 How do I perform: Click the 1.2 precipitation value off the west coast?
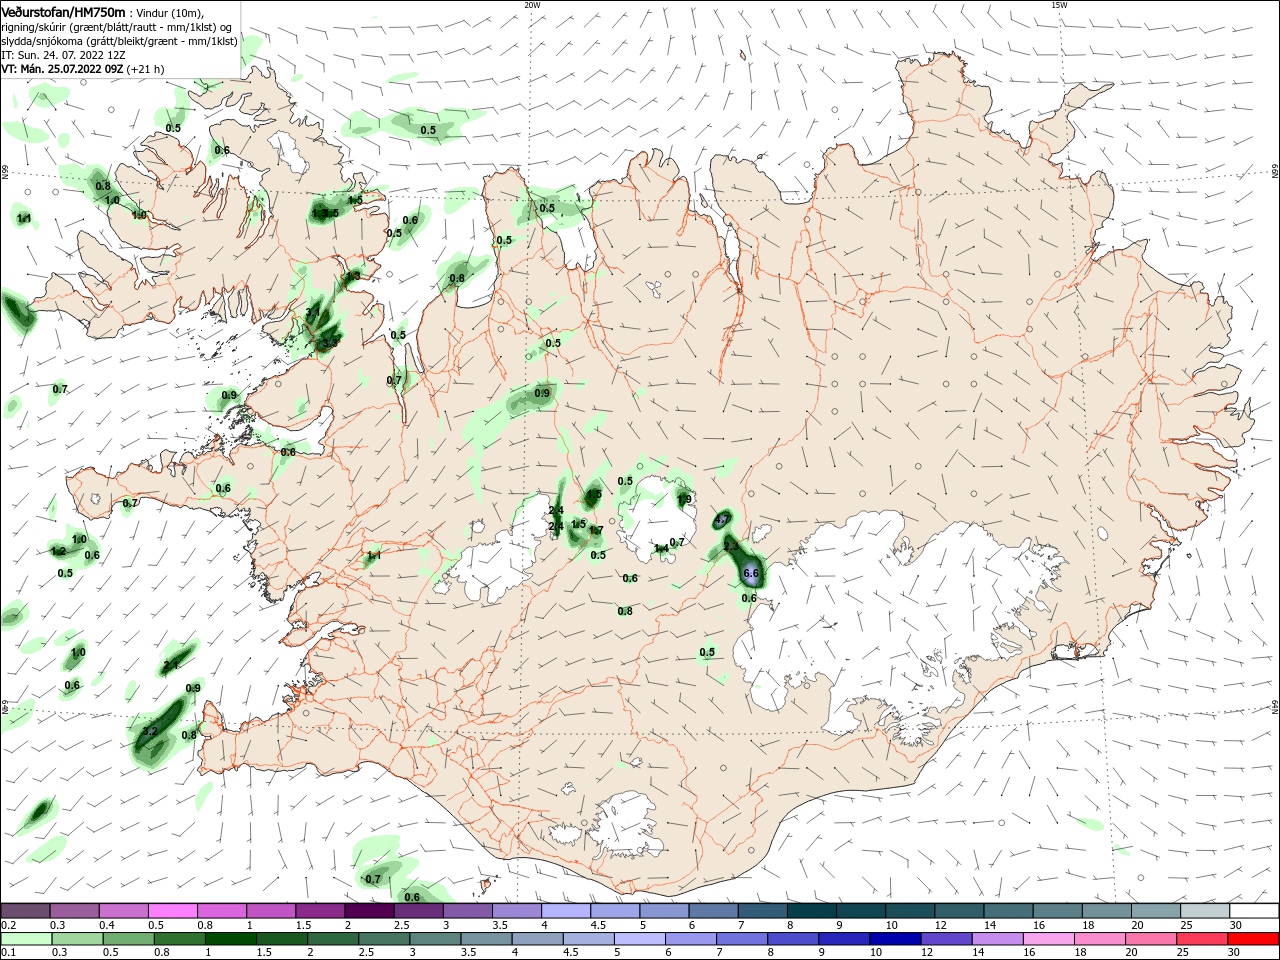click(x=58, y=551)
